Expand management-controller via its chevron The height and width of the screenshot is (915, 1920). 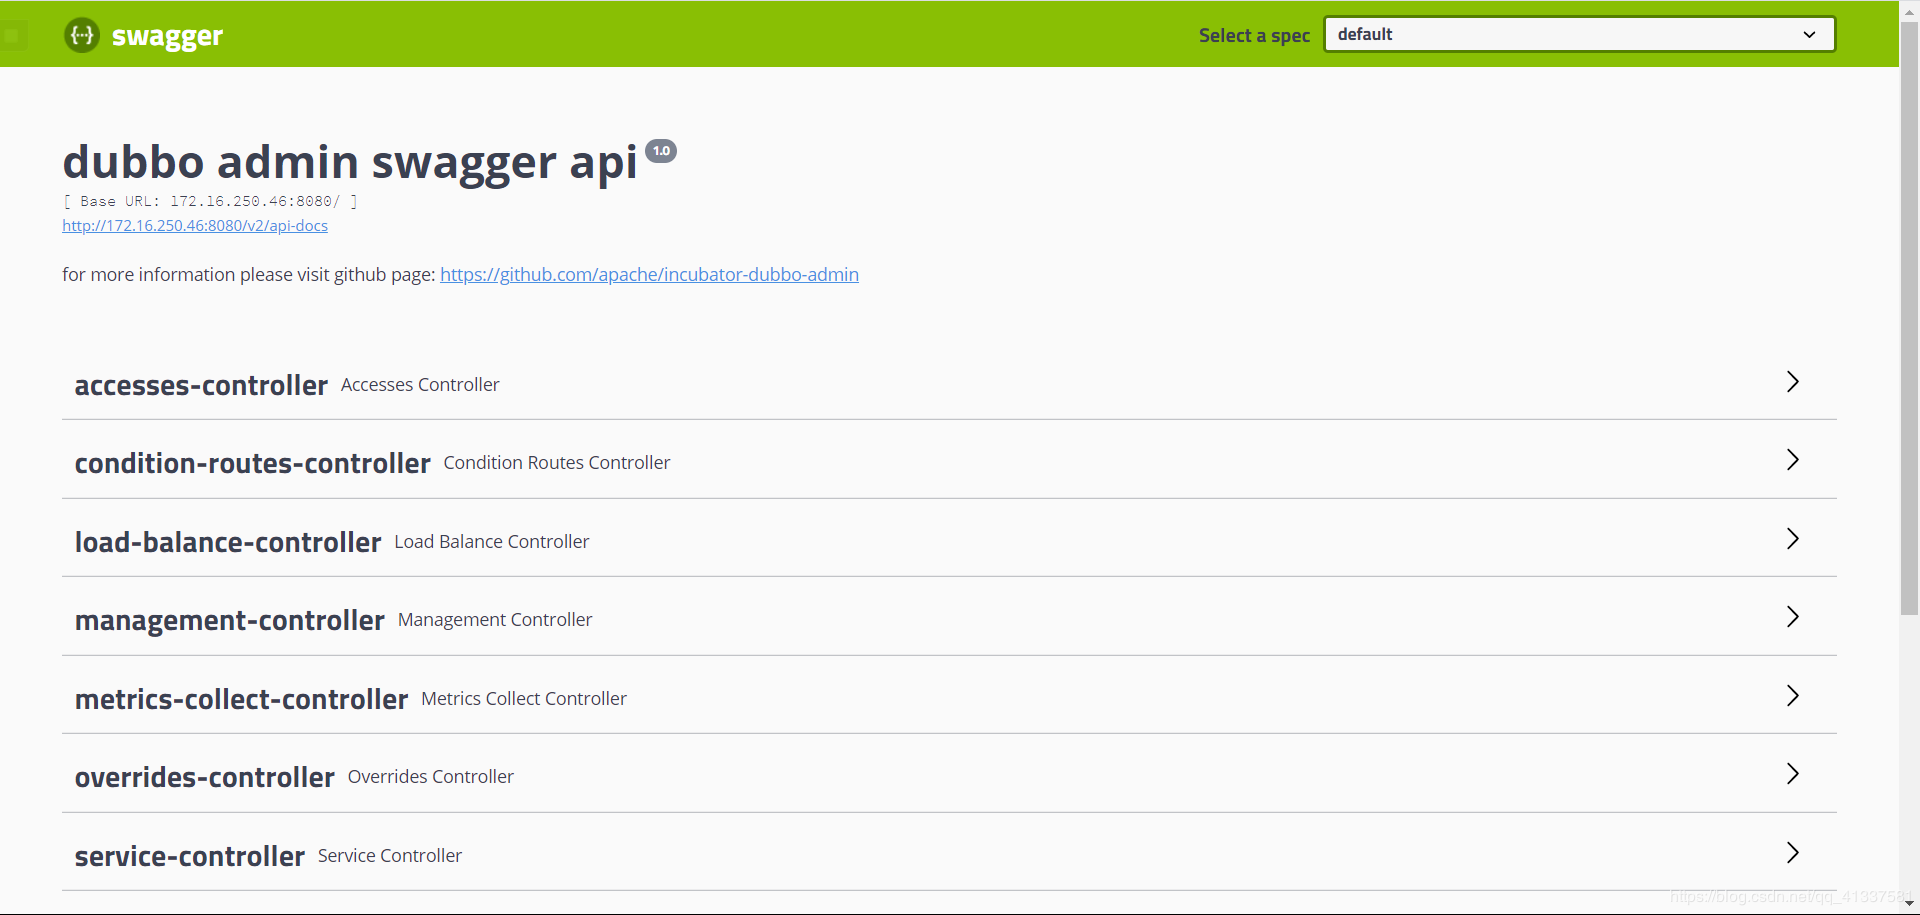pyautogui.click(x=1792, y=617)
